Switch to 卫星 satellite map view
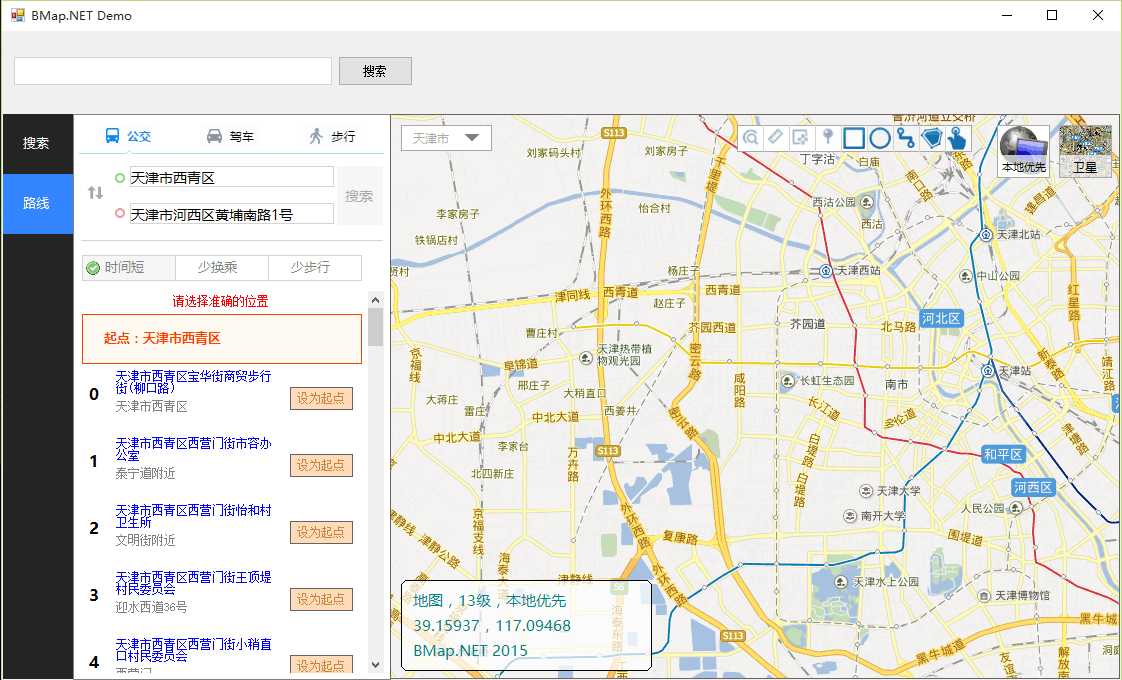The image size is (1122, 680). click(x=1086, y=150)
